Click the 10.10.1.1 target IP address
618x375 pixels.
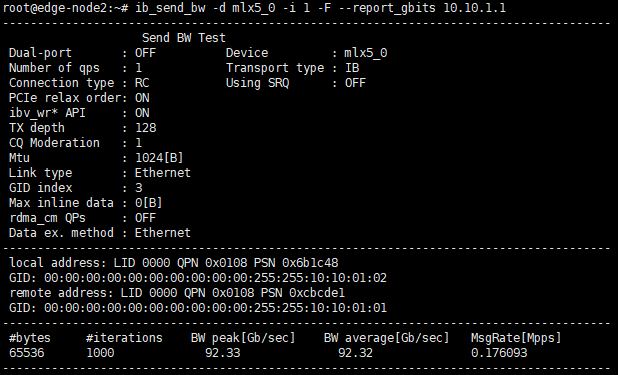[475, 8]
